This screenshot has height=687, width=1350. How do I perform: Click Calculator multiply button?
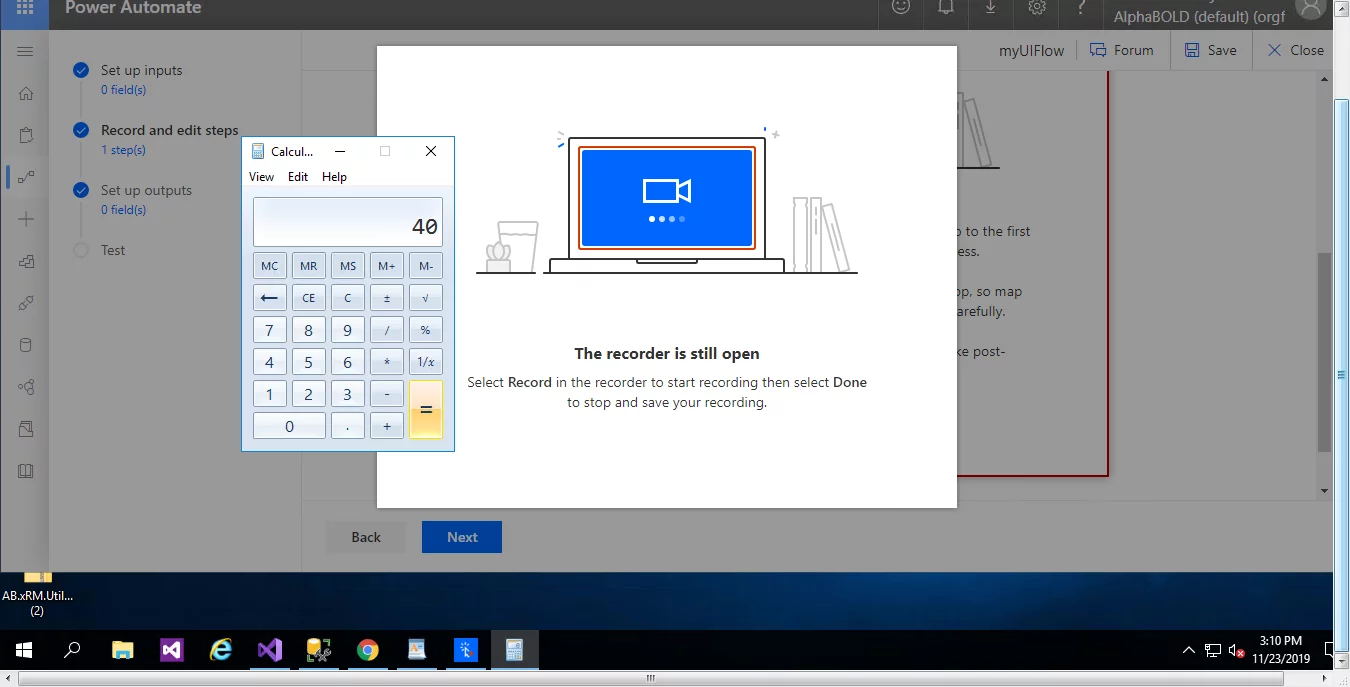click(387, 362)
